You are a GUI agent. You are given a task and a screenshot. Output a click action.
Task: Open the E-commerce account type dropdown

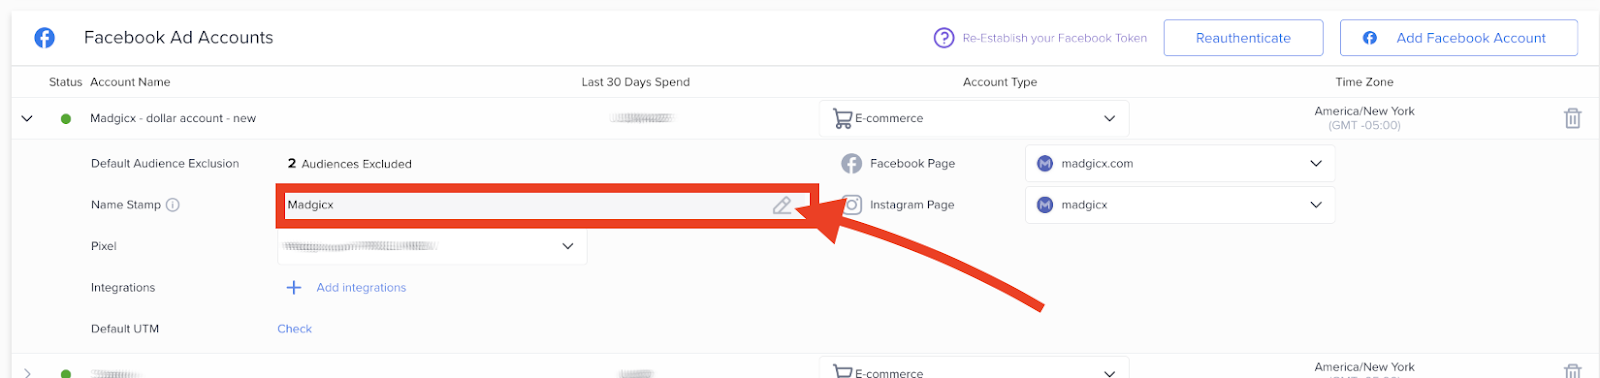(x=974, y=118)
